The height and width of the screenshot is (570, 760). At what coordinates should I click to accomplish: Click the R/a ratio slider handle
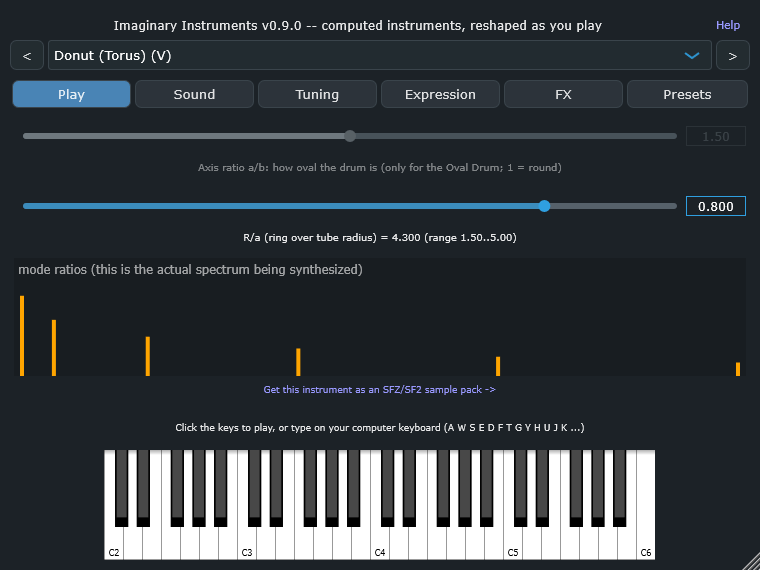pyautogui.click(x=544, y=206)
